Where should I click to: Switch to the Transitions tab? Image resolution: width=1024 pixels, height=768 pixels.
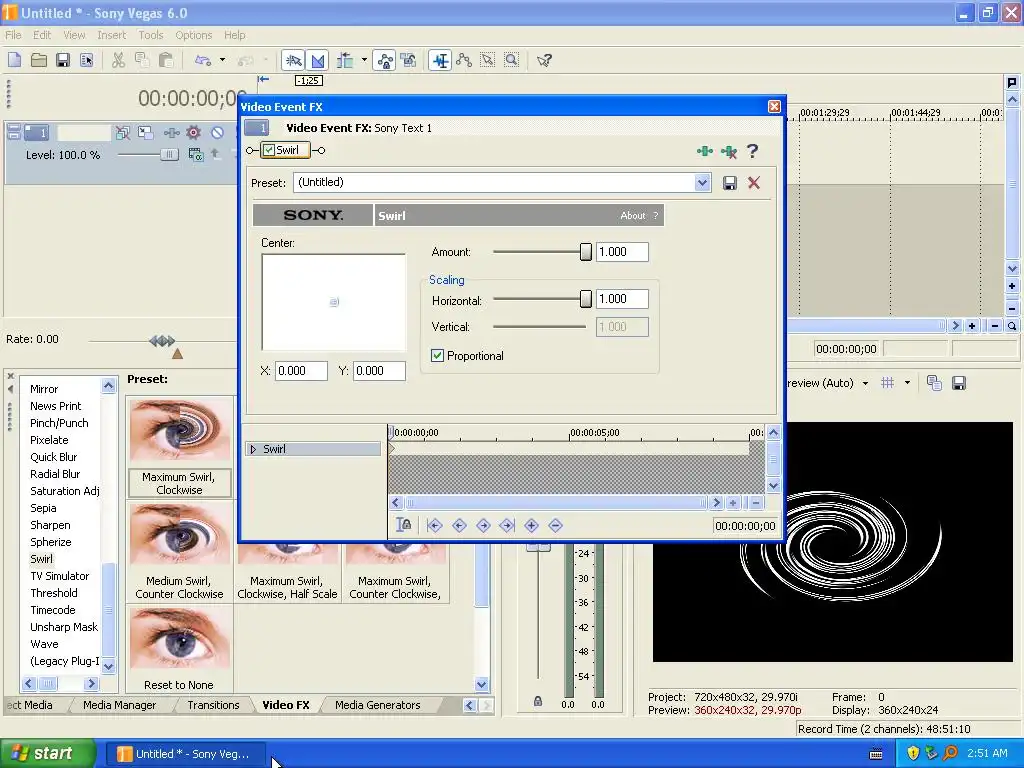[213, 705]
